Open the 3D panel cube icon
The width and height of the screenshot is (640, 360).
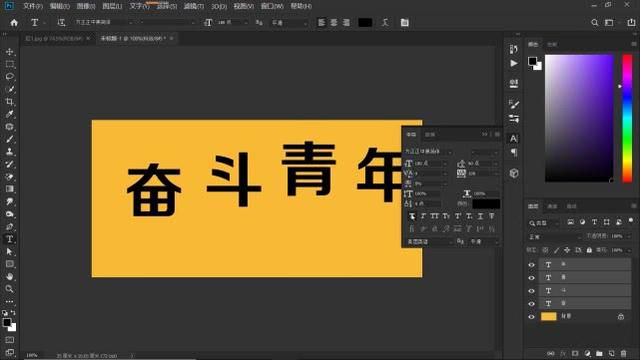pyautogui.click(x=514, y=173)
